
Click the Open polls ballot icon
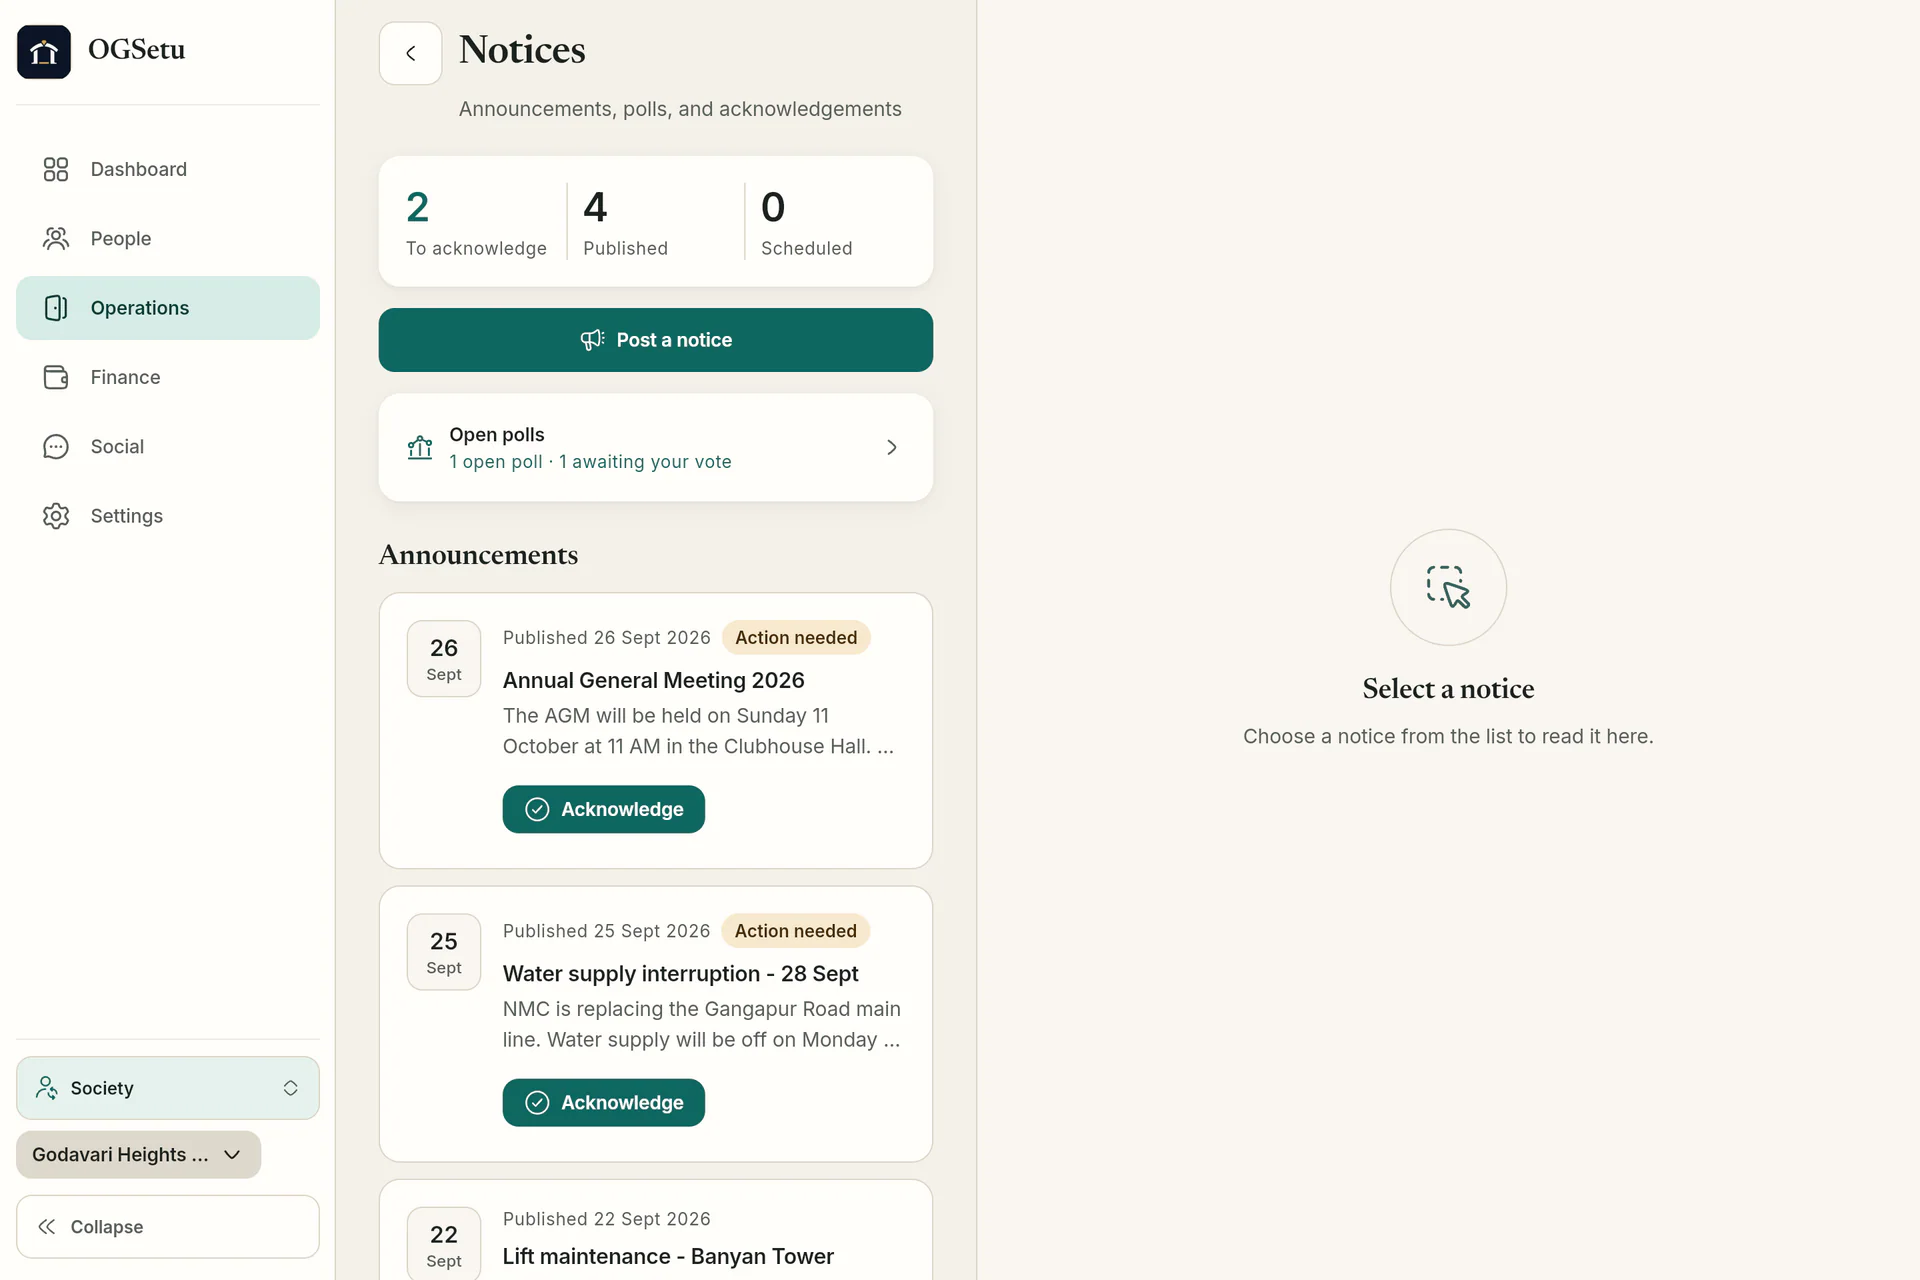[420, 447]
